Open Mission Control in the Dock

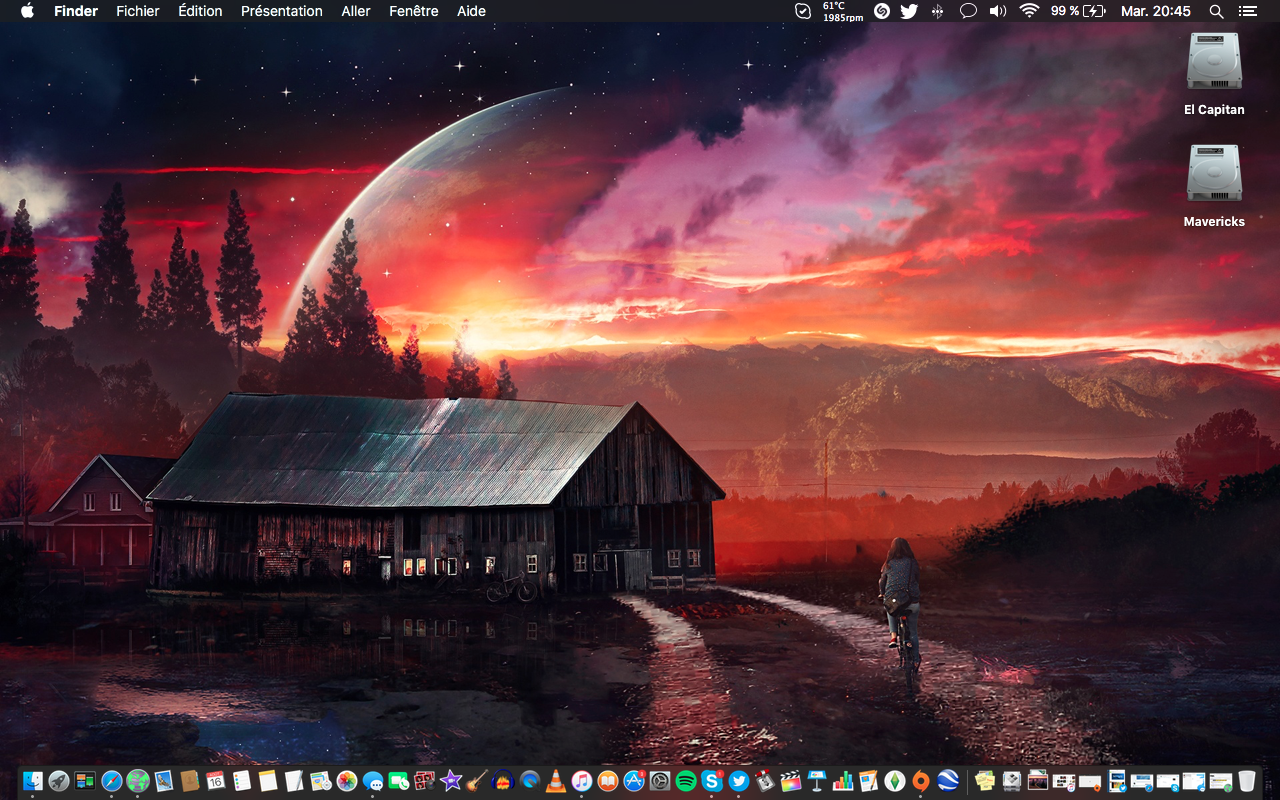(x=85, y=781)
